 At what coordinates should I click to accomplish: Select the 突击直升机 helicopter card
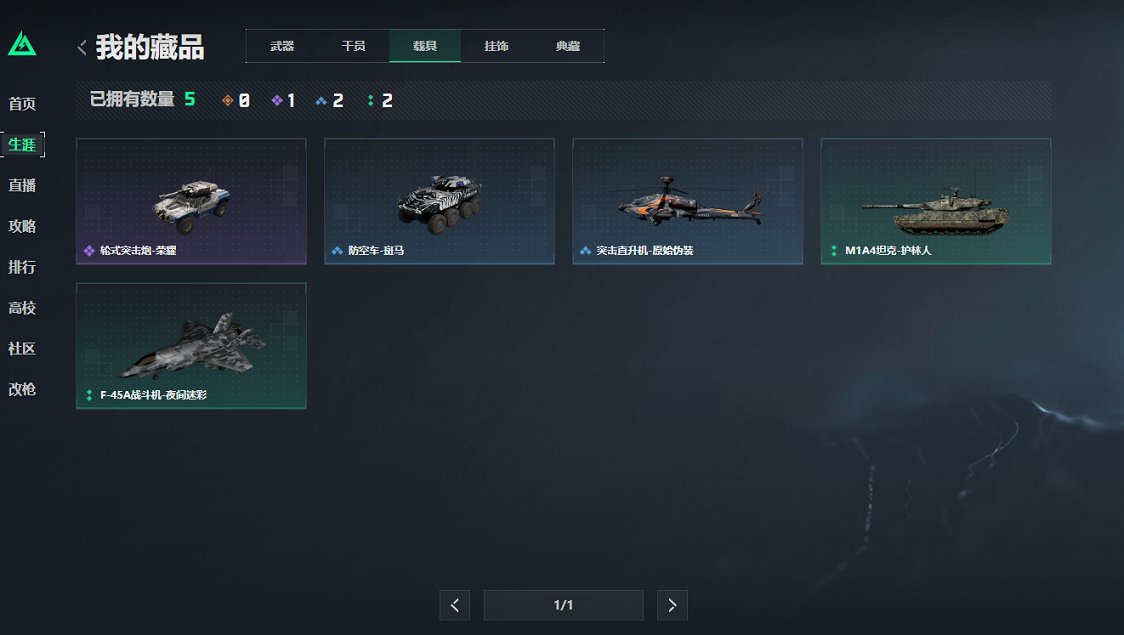pyautogui.click(x=687, y=201)
